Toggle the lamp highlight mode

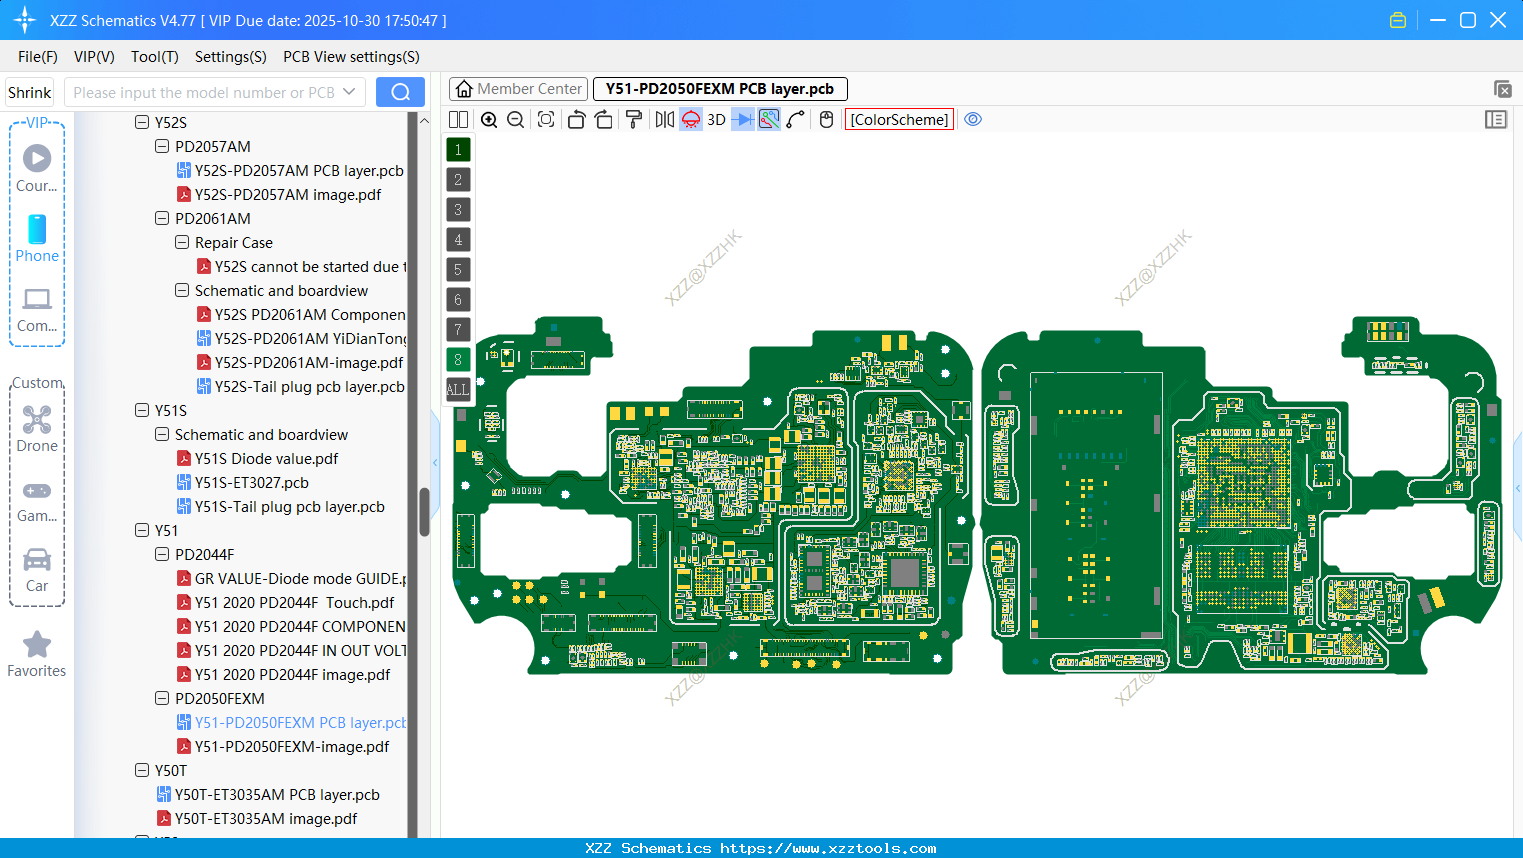pyautogui.click(x=690, y=119)
